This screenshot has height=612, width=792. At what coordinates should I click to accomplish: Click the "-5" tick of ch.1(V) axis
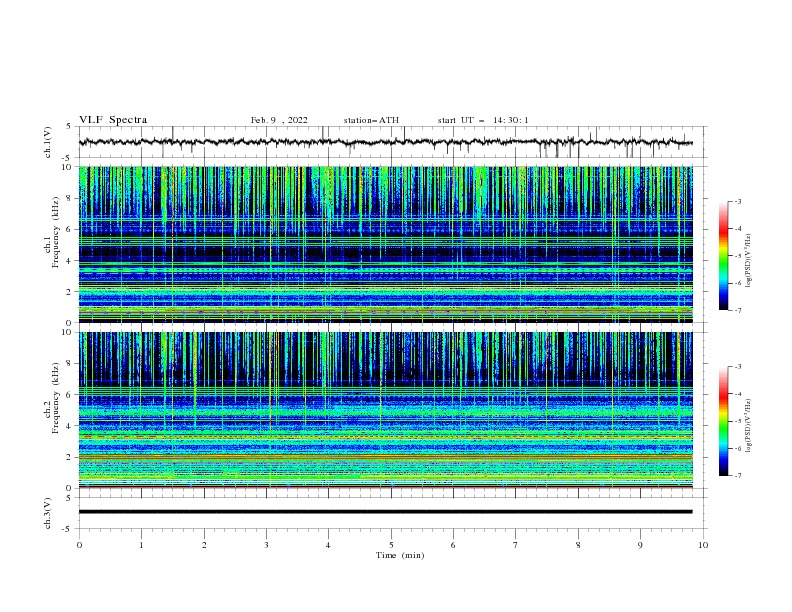(68, 158)
